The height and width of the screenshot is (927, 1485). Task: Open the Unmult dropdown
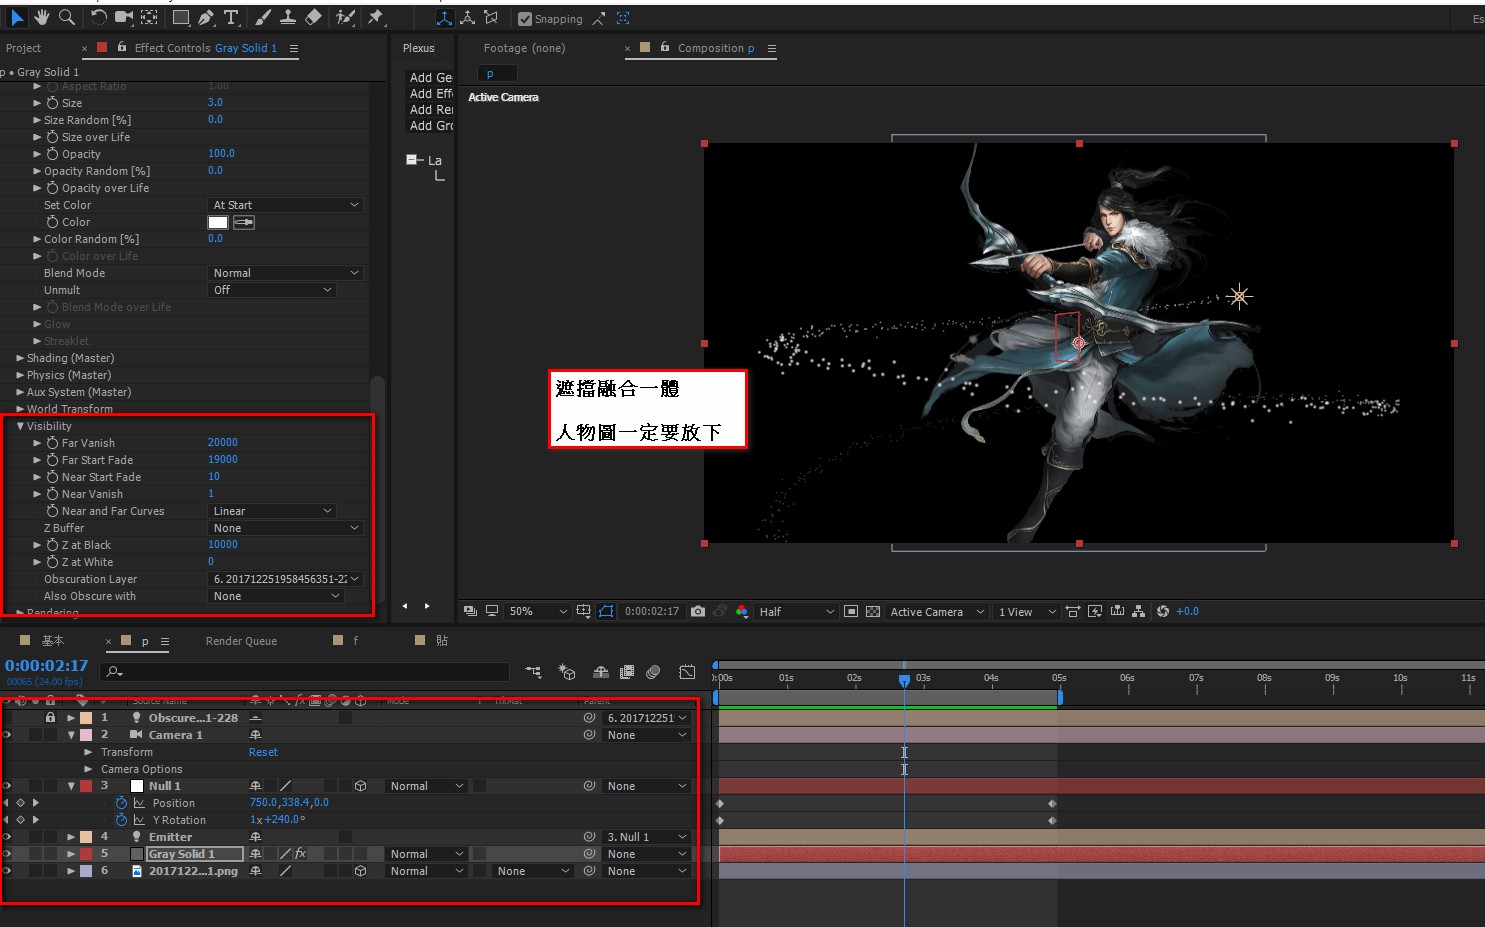(271, 290)
